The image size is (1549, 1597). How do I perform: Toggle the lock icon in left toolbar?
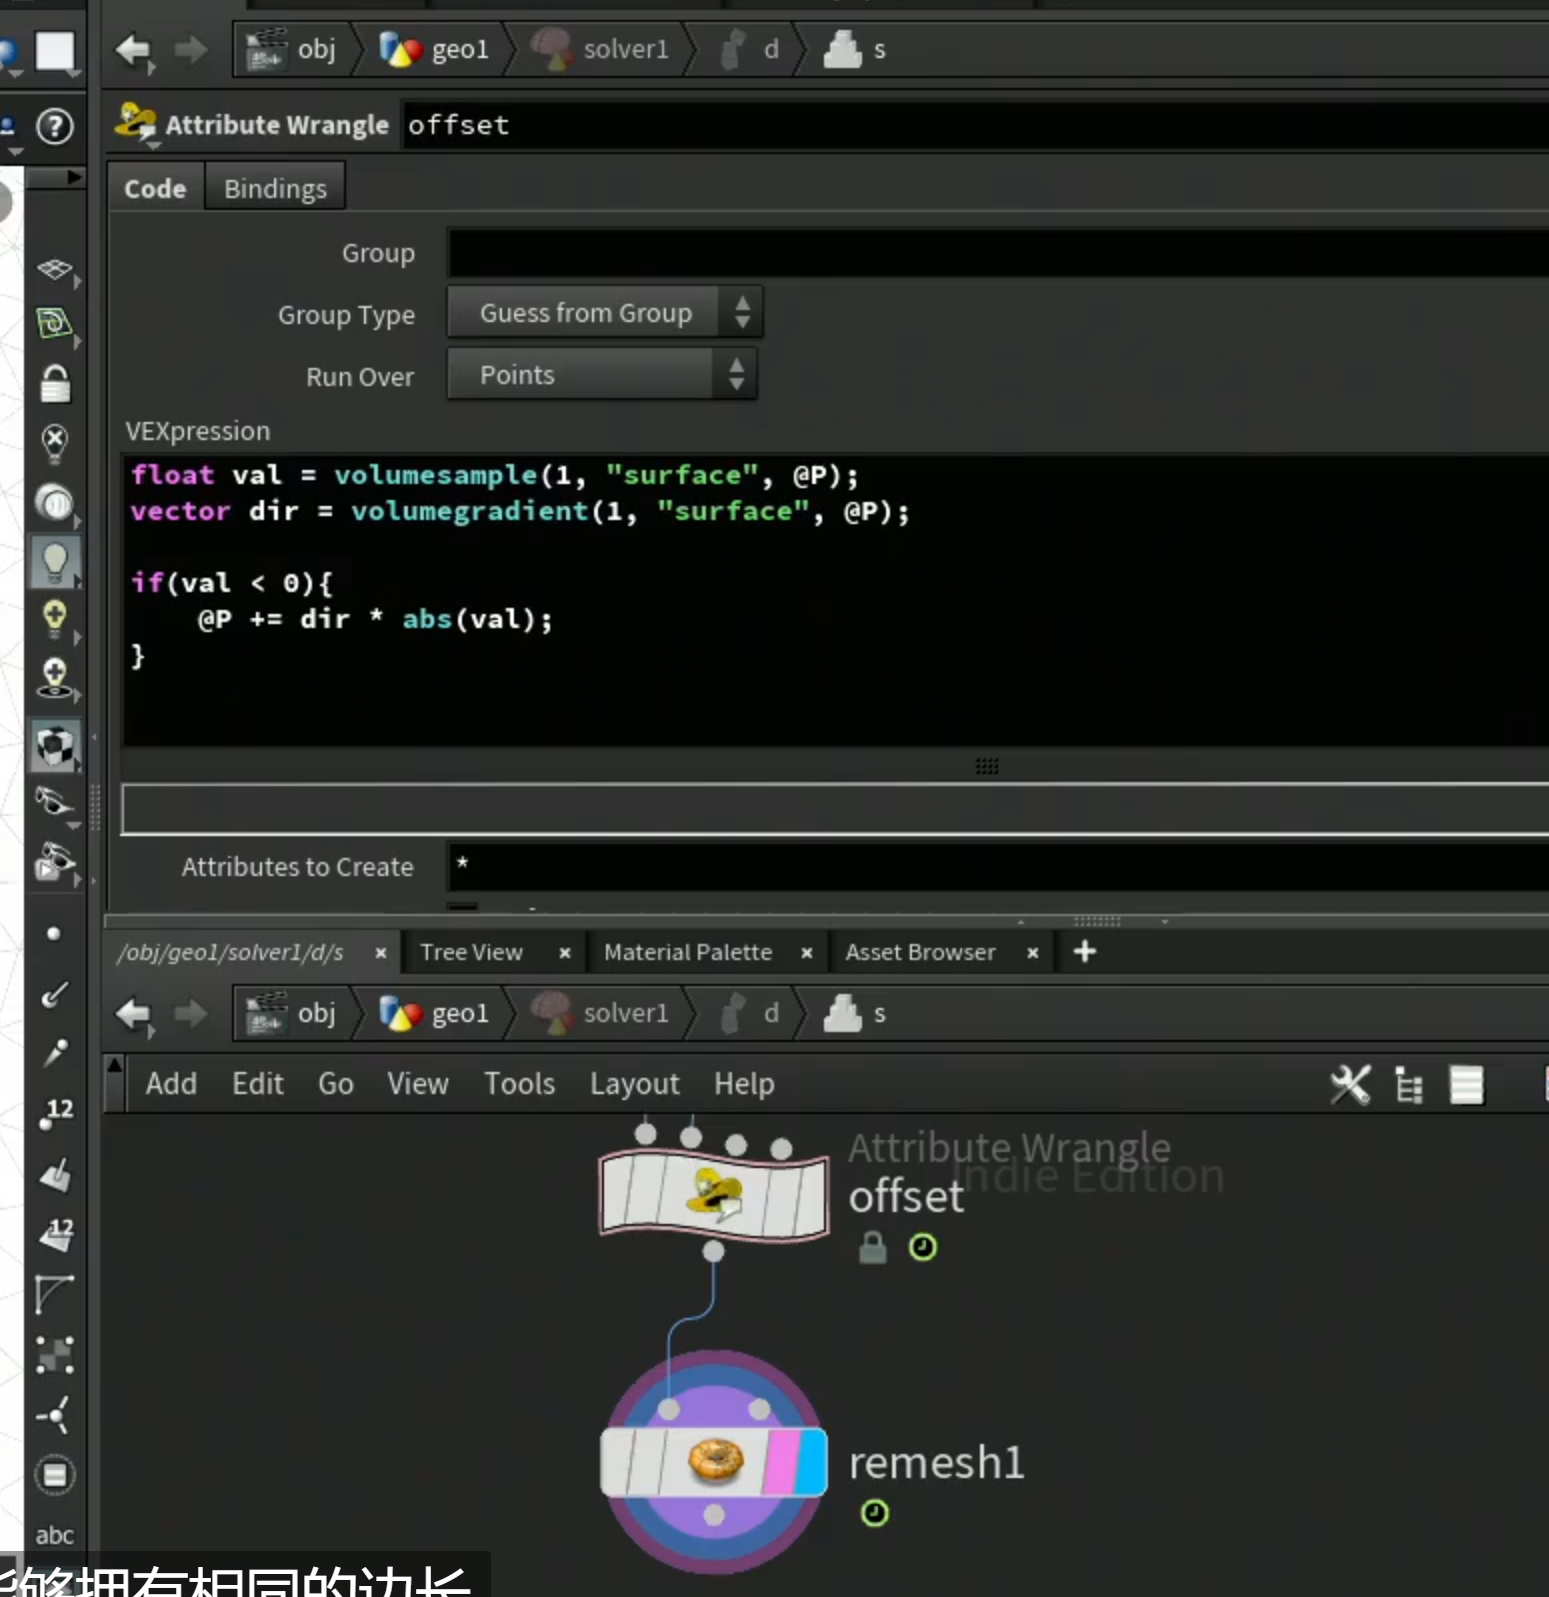(55, 384)
